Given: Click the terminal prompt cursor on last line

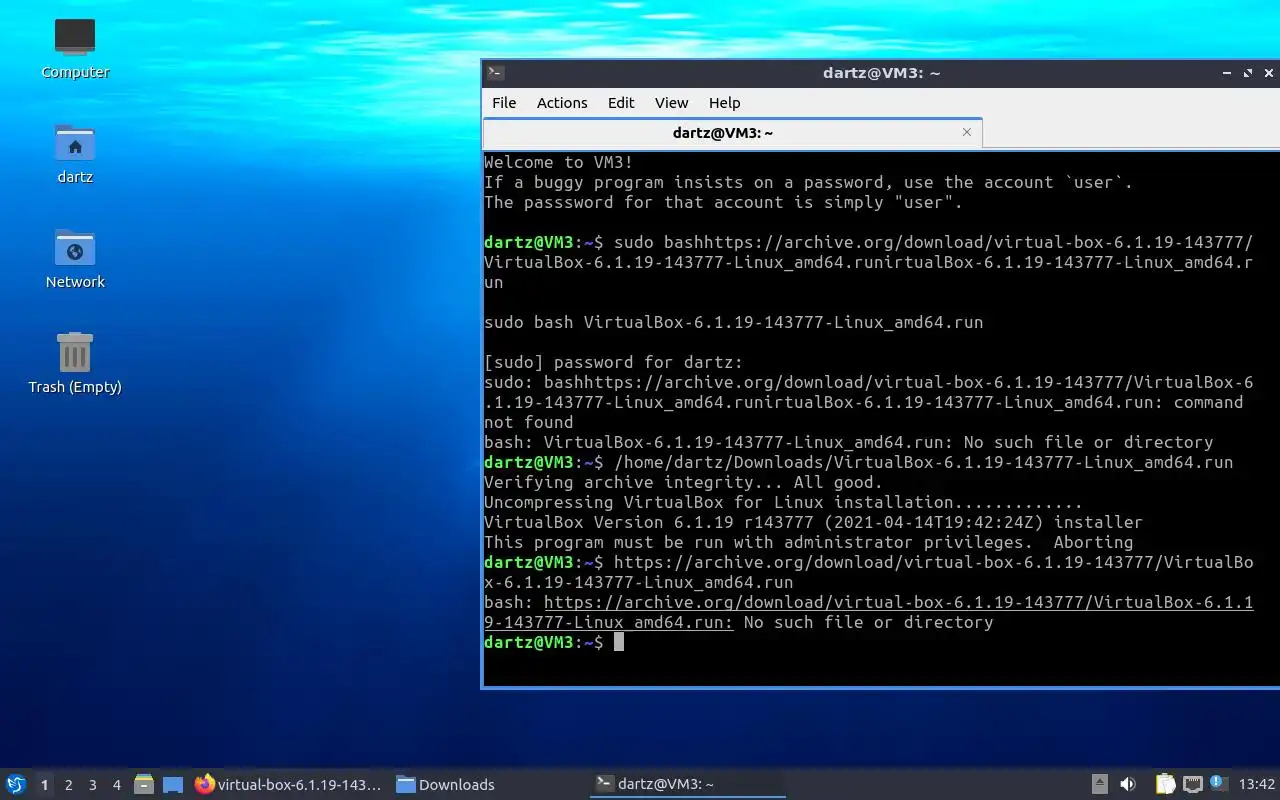Looking at the screenshot, I should [x=619, y=642].
